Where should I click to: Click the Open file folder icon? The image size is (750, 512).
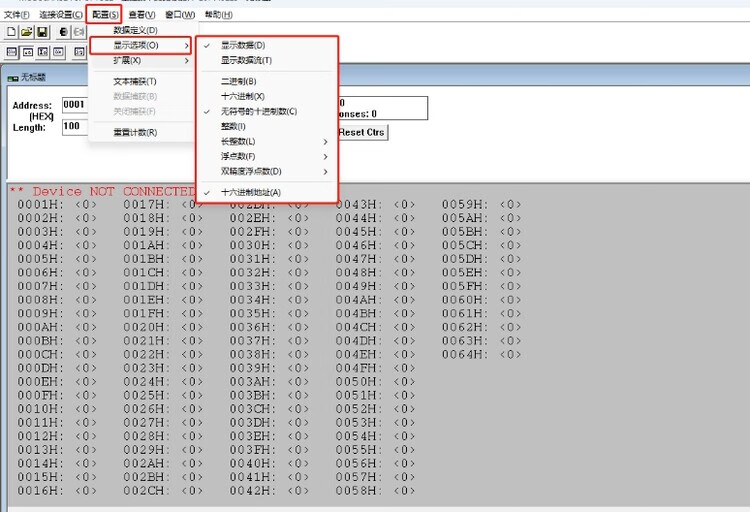pos(27,32)
